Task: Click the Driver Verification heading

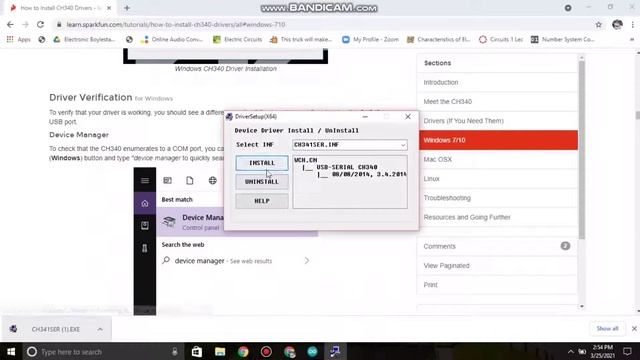Action: click(x=91, y=98)
